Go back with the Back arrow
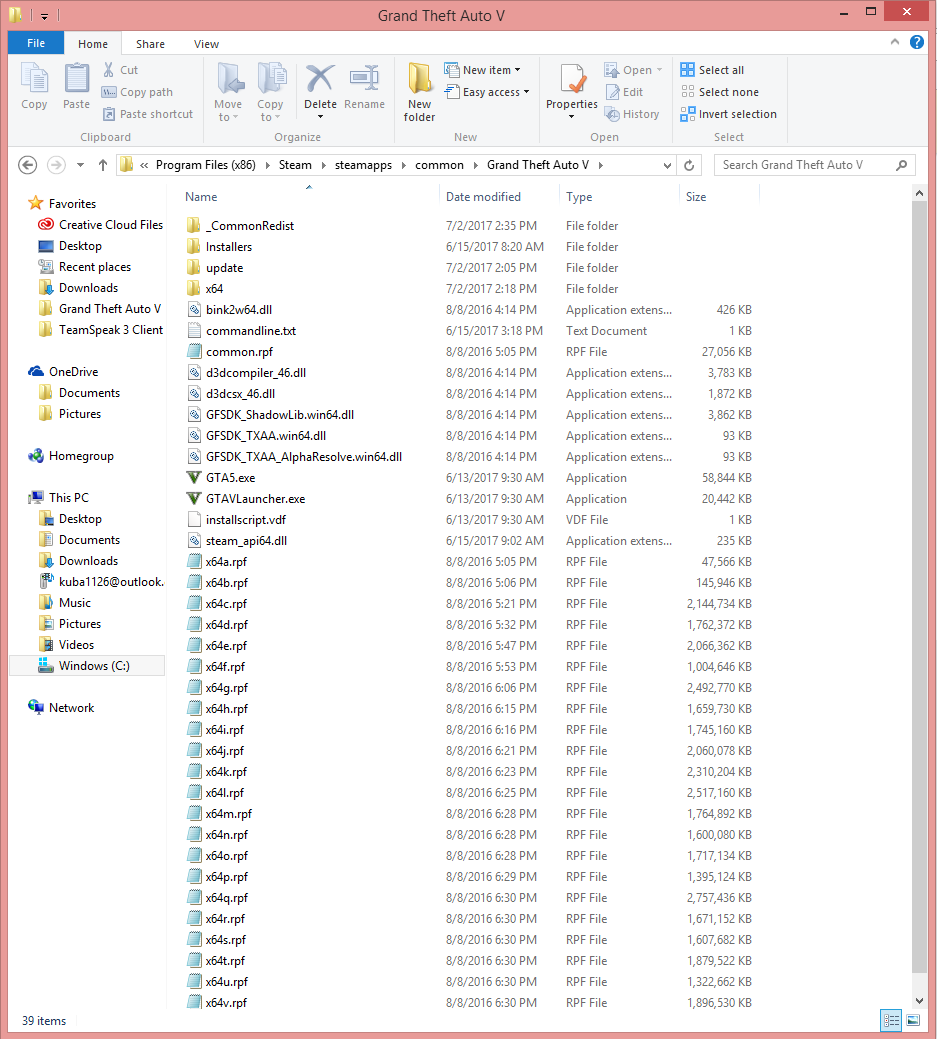Image resolution: width=937 pixels, height=1039 pixels. click(x=27, y=165)
